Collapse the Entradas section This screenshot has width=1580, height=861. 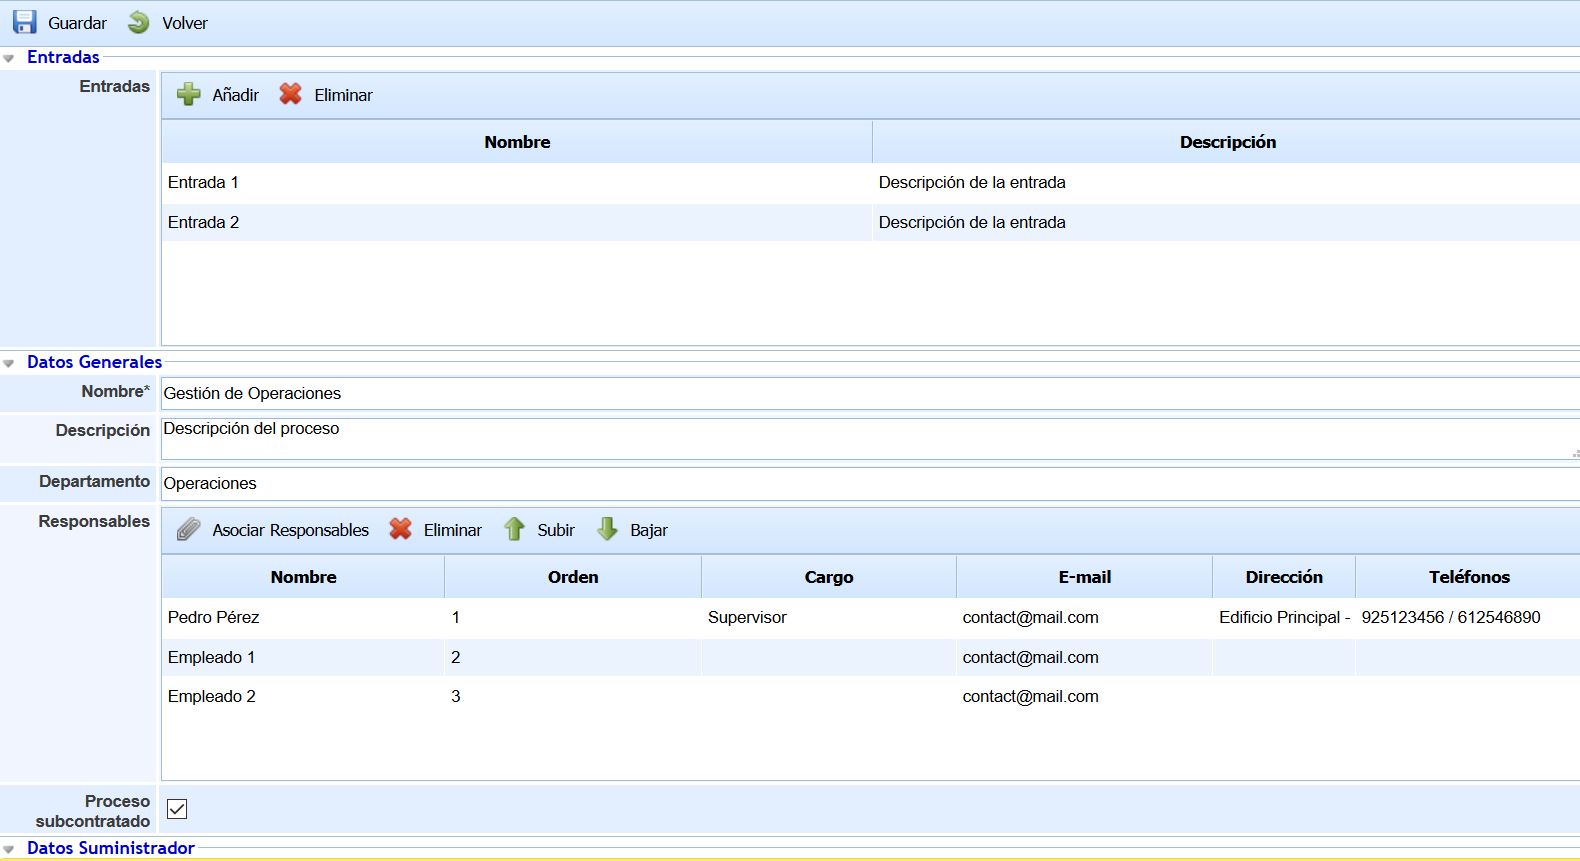click(9, 58)
